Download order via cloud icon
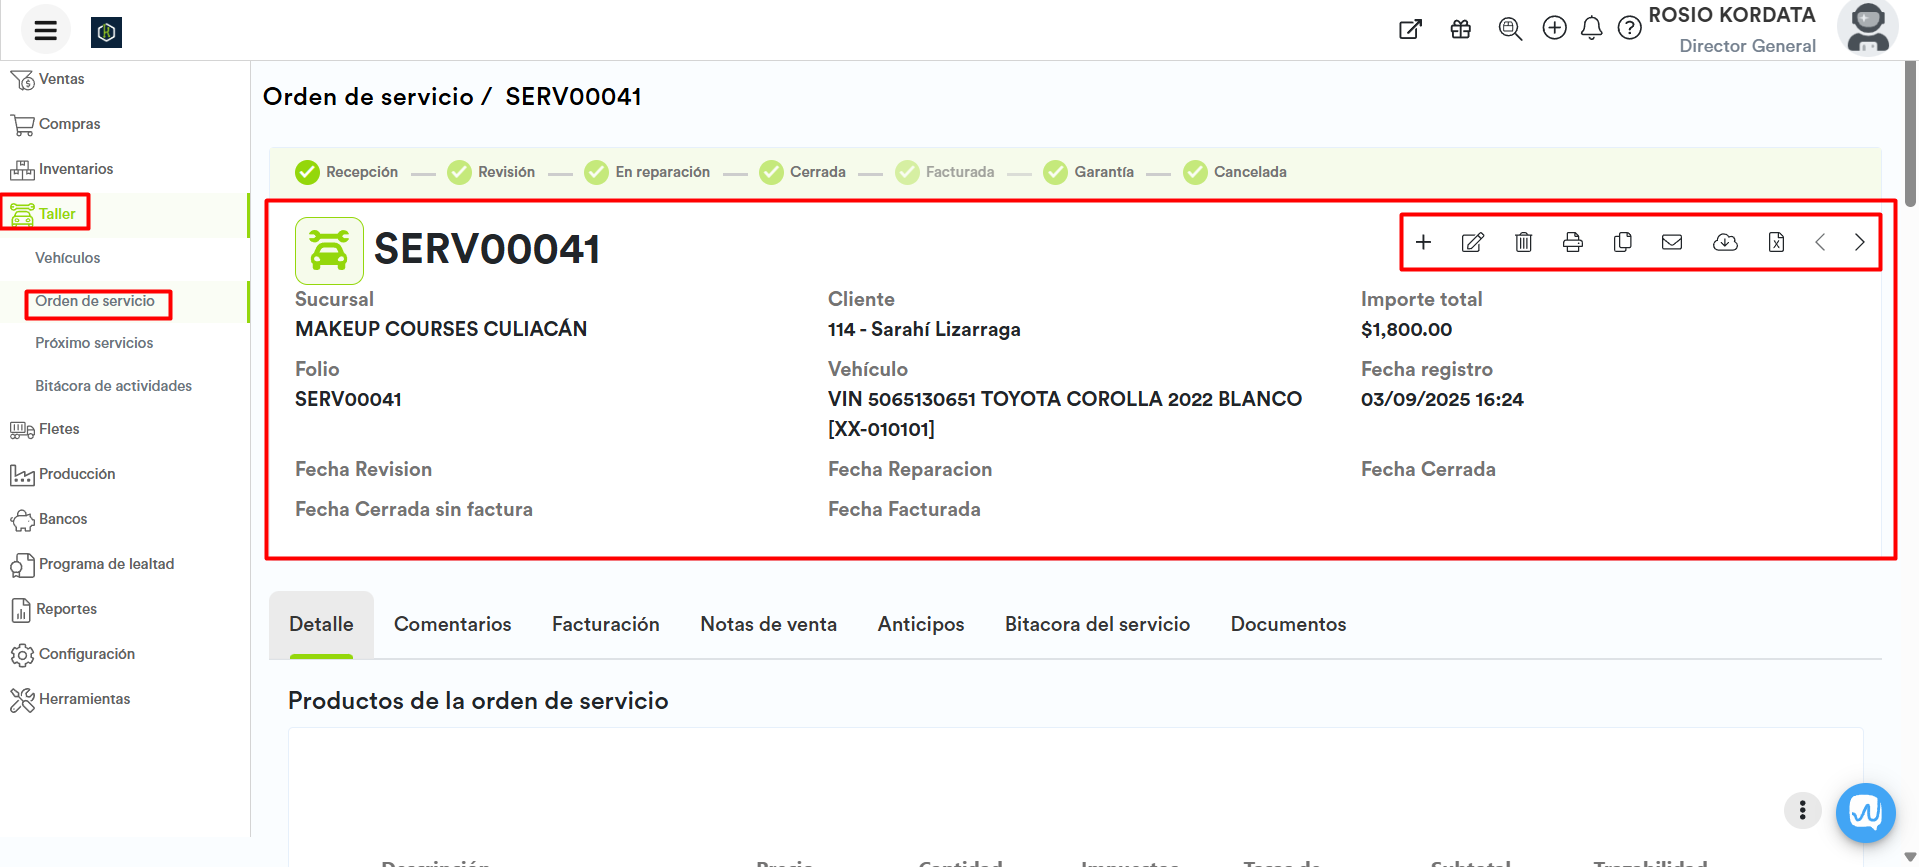The height and width of the screenshot is (867, 1919). coord(1725,242)
